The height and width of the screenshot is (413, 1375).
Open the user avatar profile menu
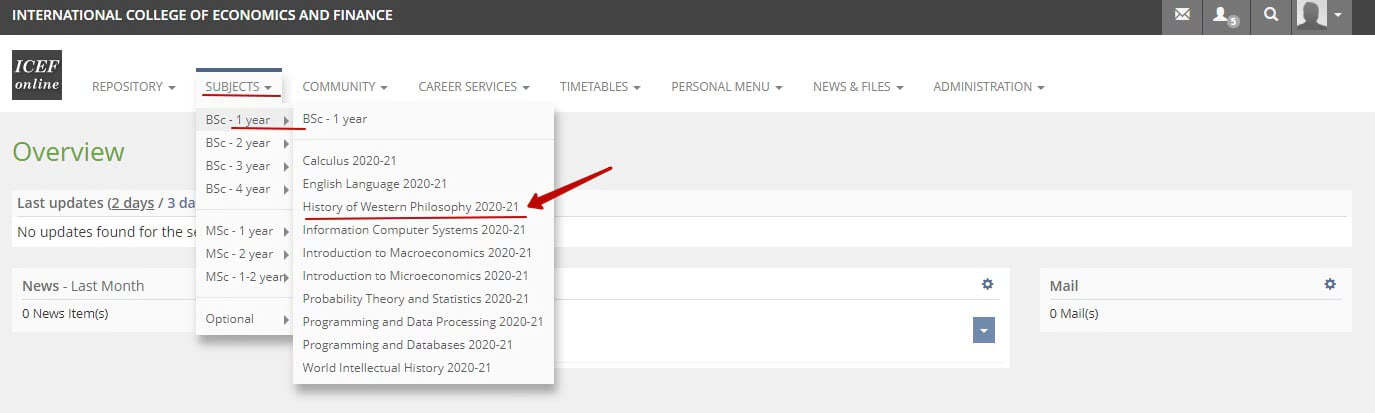[x=1320, y=16]
